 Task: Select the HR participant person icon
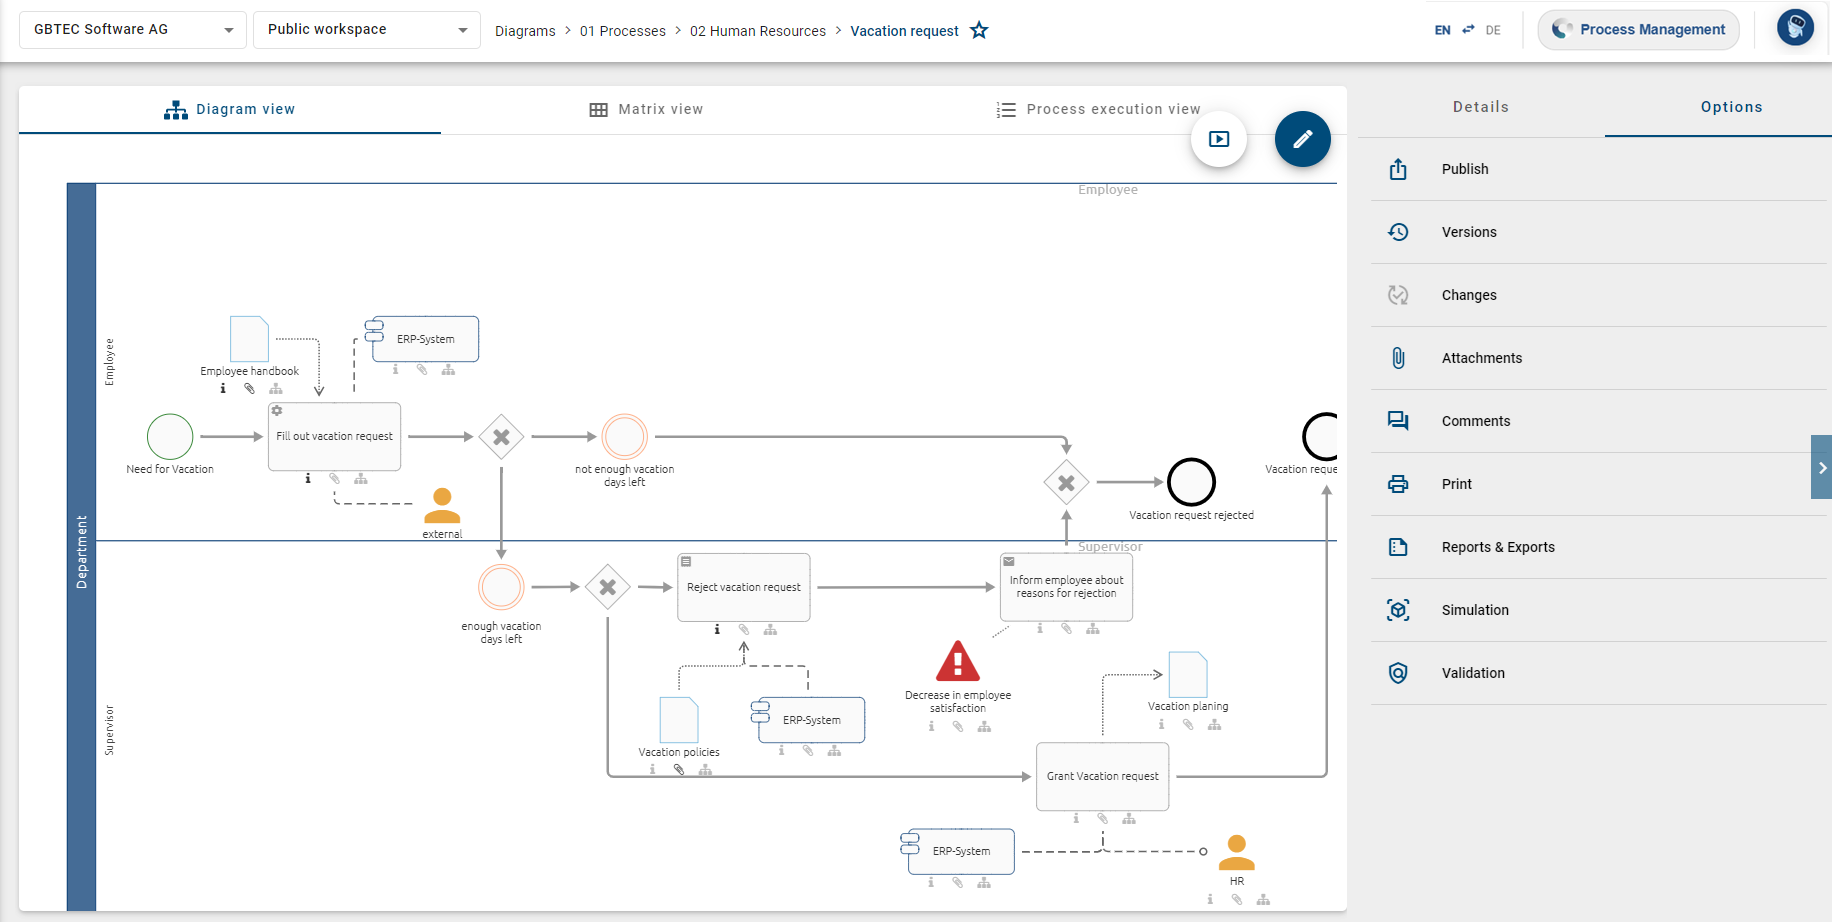[x=1237, y=853]
